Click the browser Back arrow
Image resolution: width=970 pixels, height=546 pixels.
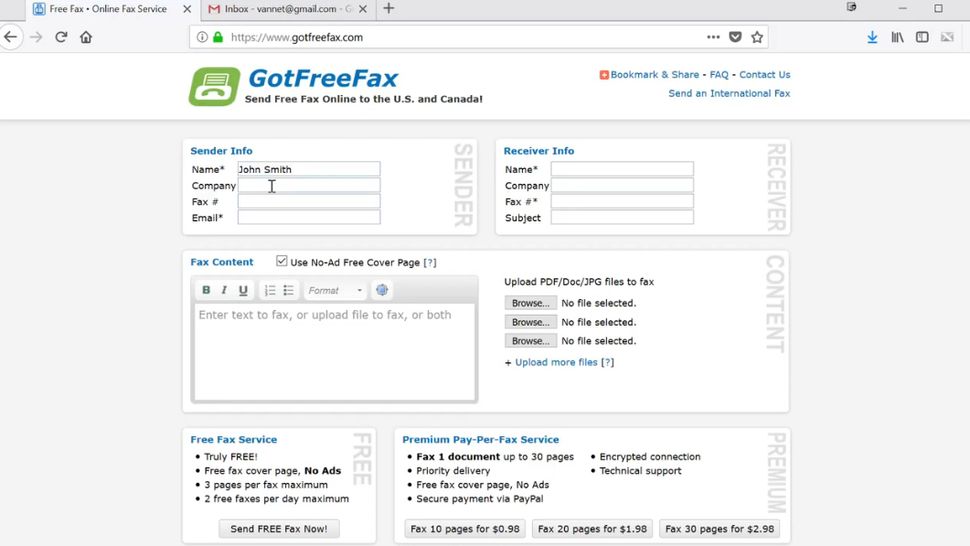tap(11, 37)
